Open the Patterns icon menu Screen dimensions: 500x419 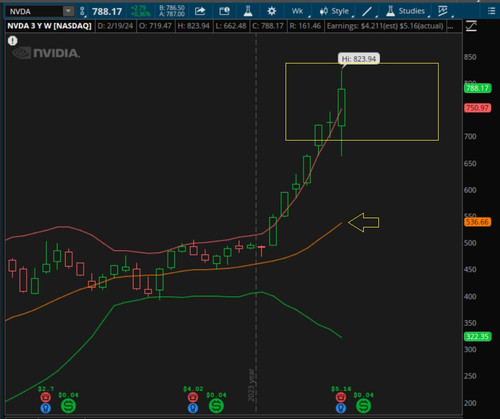pyautogui.click(x=444, y=11)
